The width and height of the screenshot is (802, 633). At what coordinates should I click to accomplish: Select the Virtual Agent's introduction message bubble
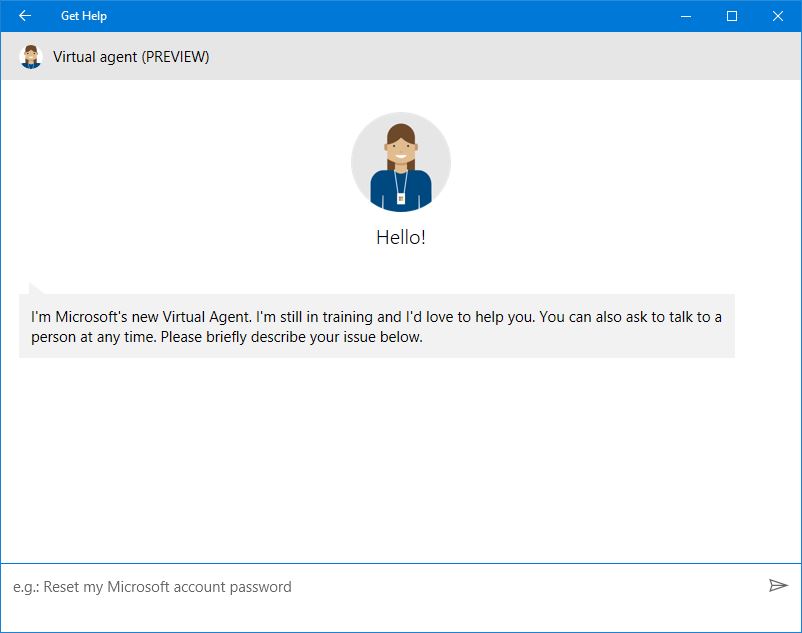[x=376, y=326]
